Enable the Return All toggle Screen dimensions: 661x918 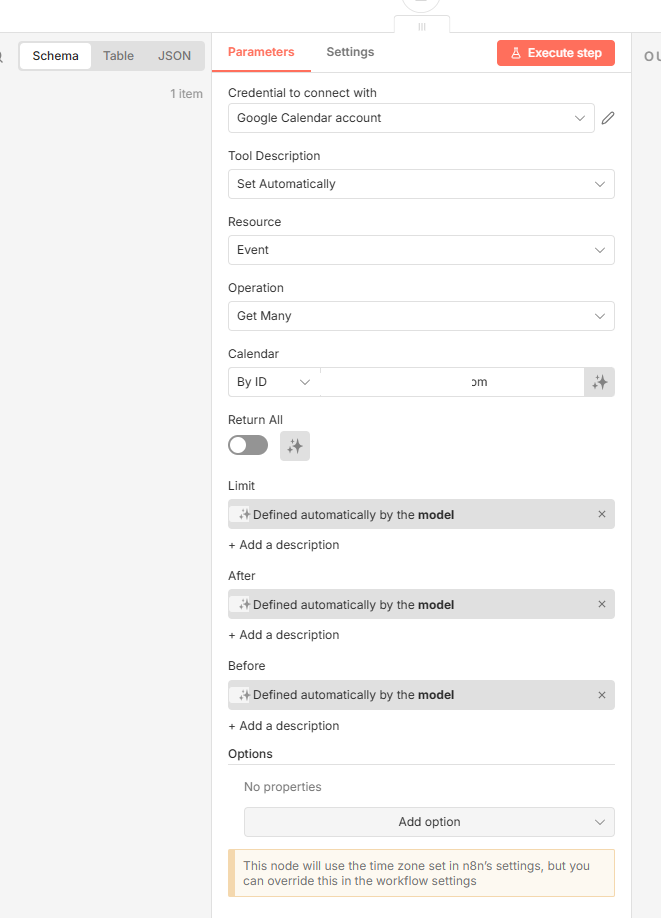[x=248, y=446]
